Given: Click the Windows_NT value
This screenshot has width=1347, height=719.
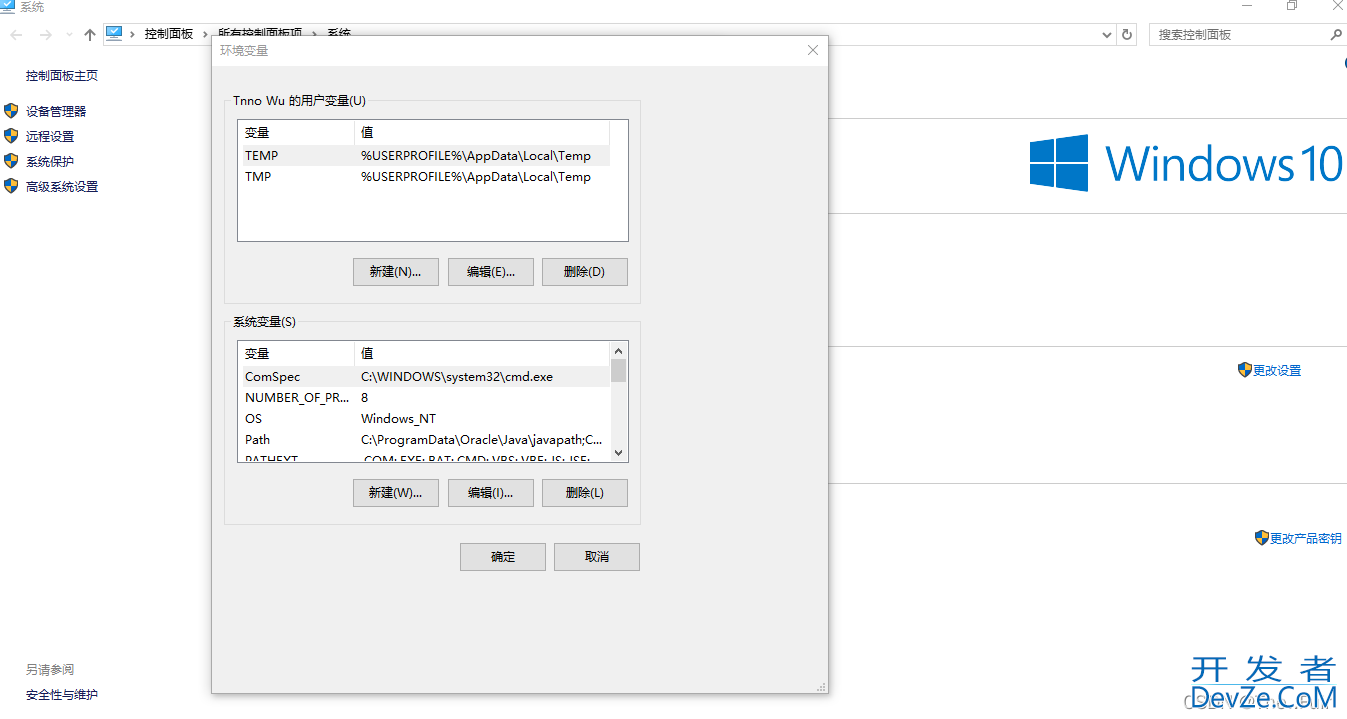Looking at the screenshot, I should click(398, 419).
